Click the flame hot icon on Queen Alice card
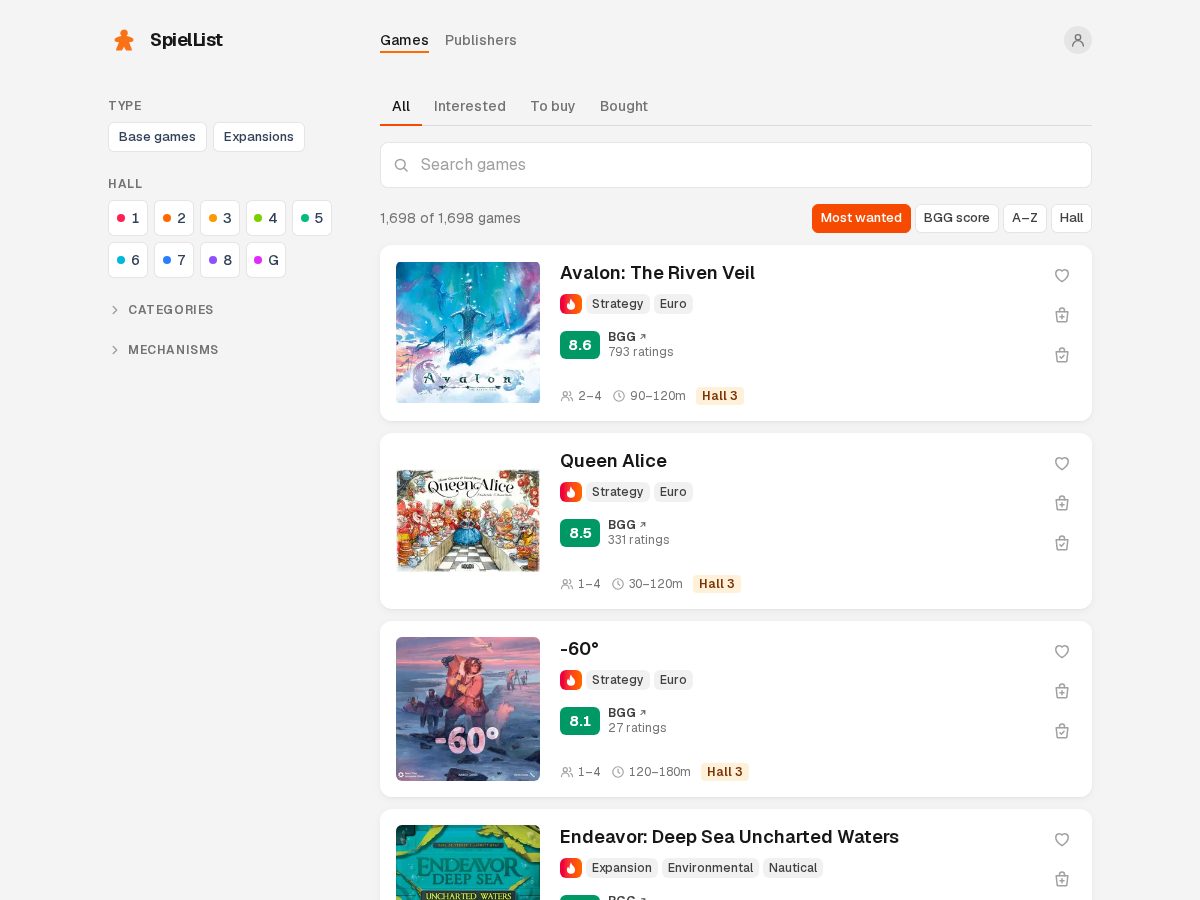Screen dimensions: 1200x900 pyautogui.click(x=571, y=492)
